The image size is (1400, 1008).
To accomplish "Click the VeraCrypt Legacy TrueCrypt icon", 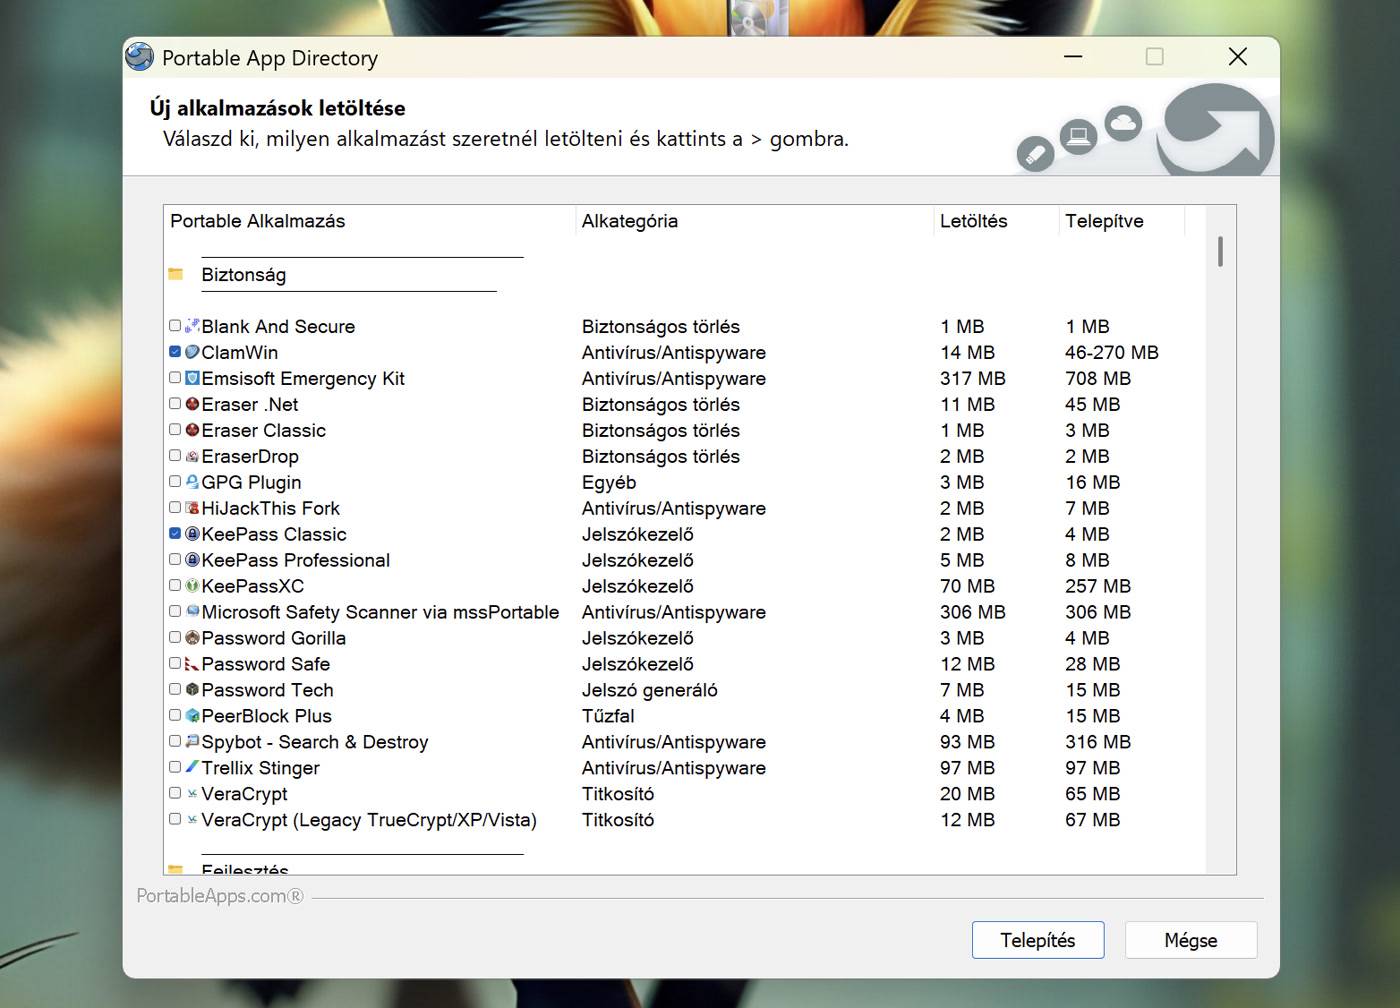I will point(193,820).
